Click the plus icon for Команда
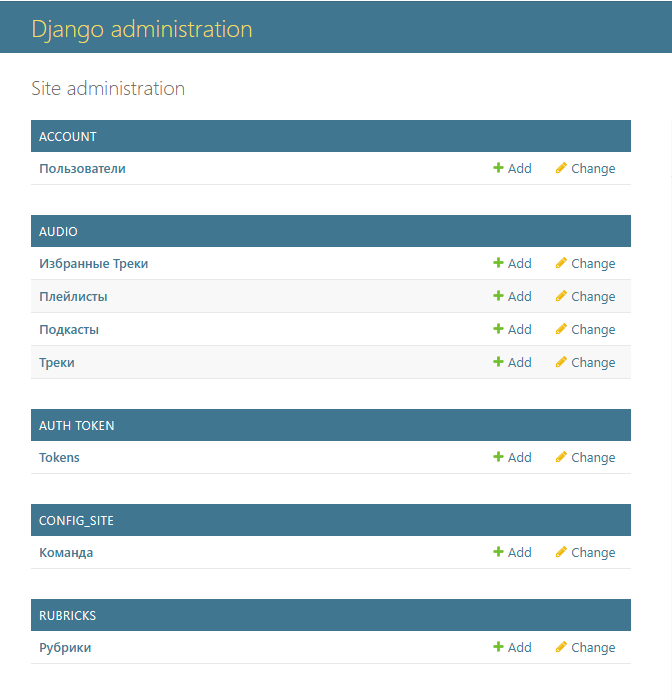The image size is (672, 700). tap(498, 553)
